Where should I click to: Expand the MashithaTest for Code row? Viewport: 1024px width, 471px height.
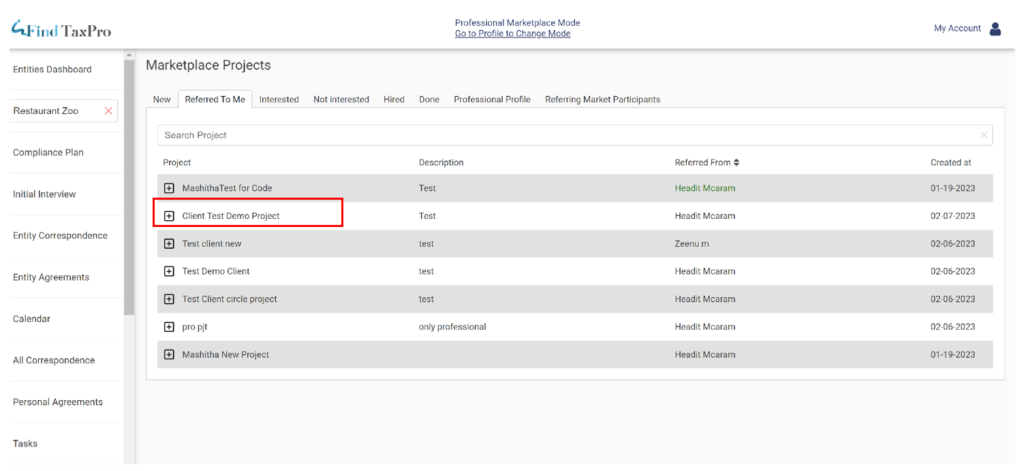click(169, 188)
